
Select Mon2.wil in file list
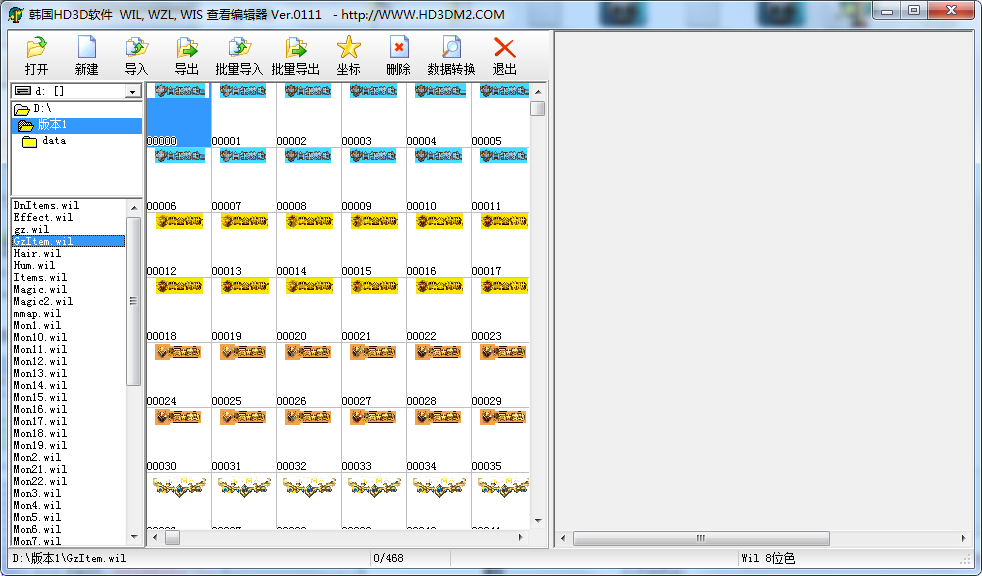pyautogui.click(x=69, y=458)
